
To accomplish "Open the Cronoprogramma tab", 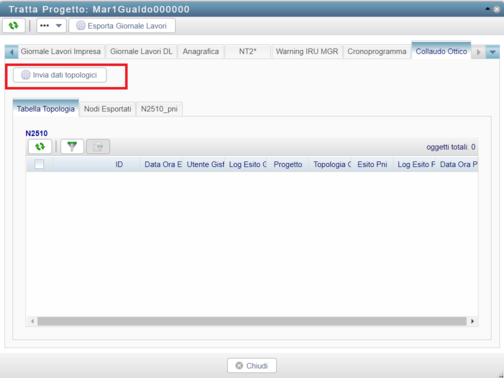I will click(377, 52).
